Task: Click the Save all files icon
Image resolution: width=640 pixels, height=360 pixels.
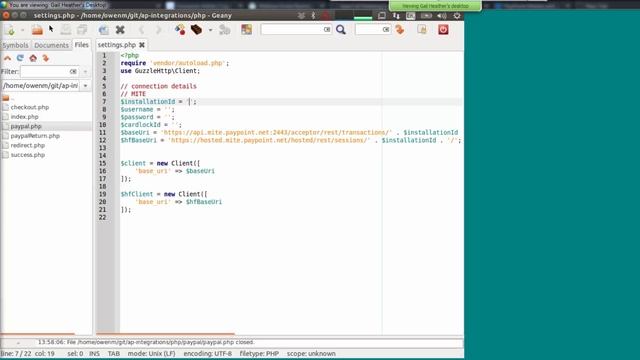Action: (x=82, y=30)
